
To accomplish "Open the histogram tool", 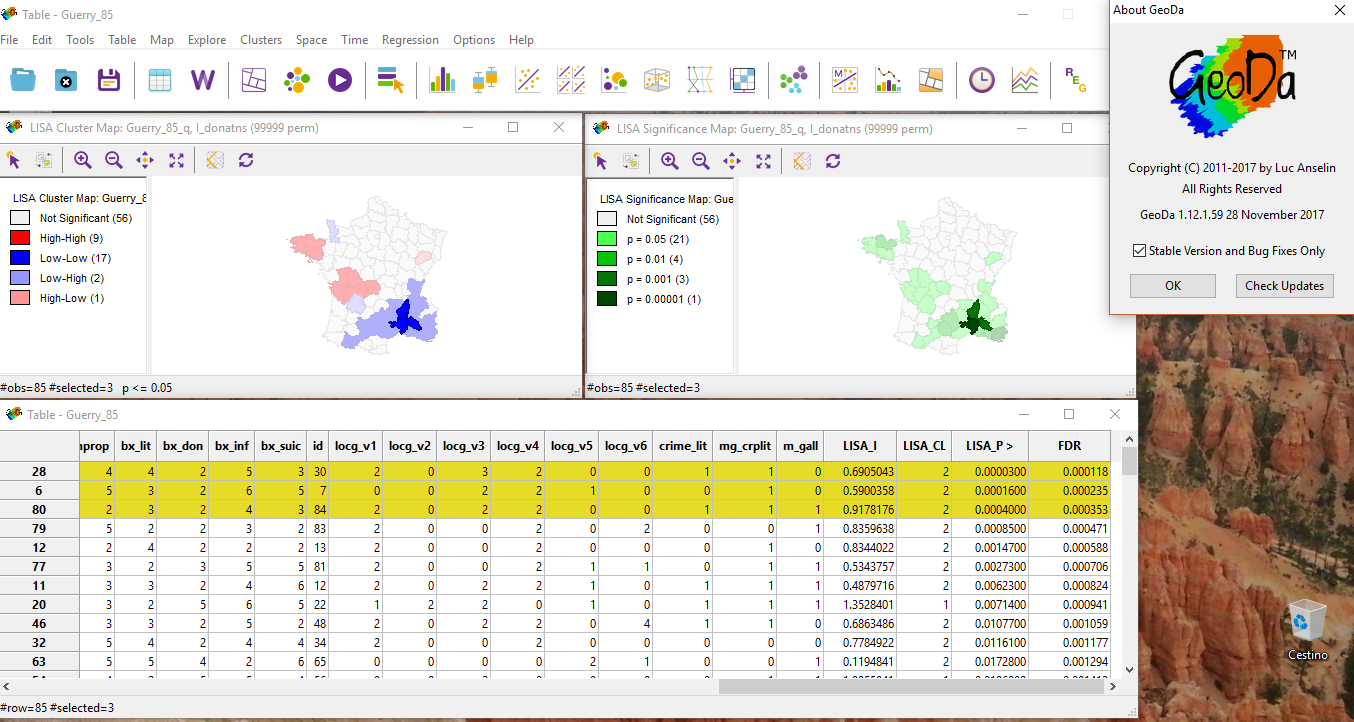I will point(442,80).
